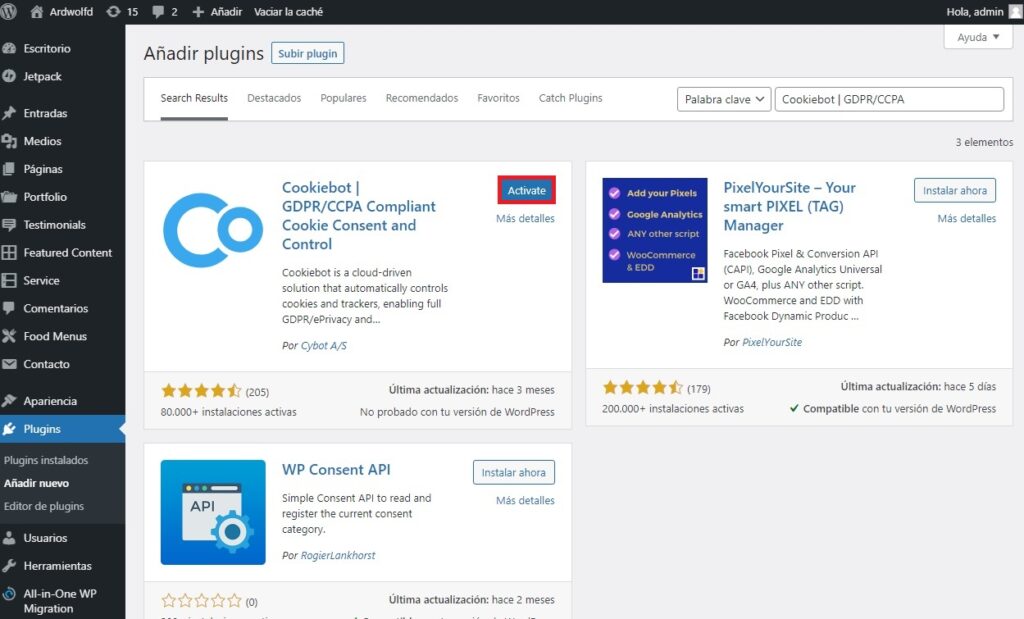The width and height of the screenshot is (1024, 619).
Task: Open Más detalles for Cookiebot
Action: click(x=525, y=219)
